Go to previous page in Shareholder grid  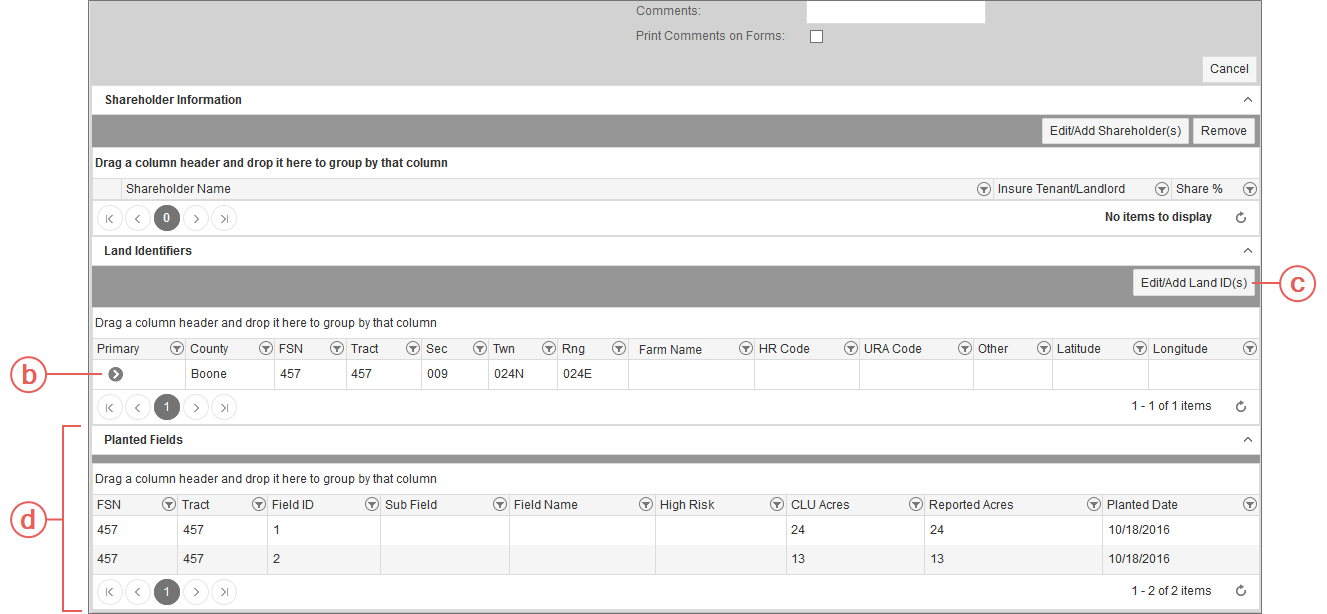[138, 218]
